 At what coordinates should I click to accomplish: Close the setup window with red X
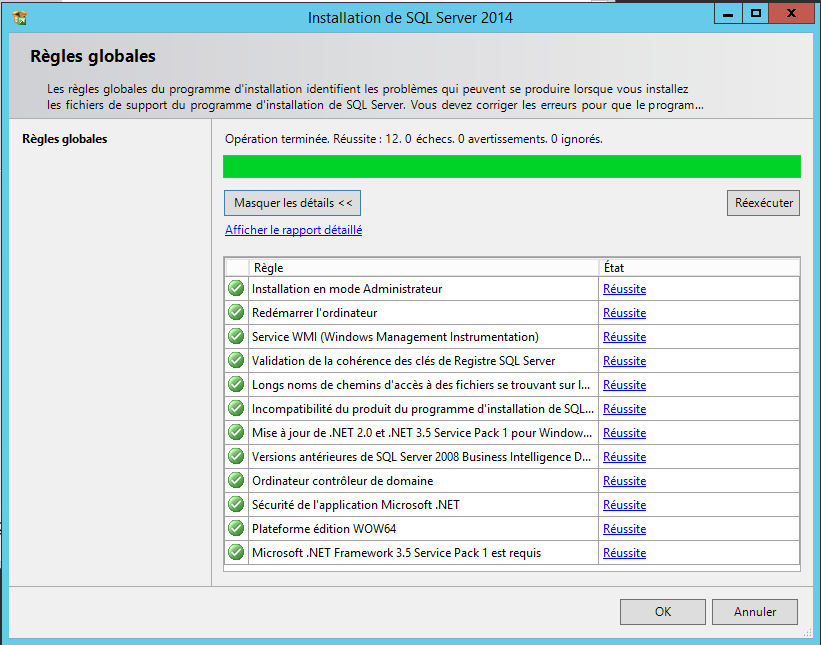791,14
